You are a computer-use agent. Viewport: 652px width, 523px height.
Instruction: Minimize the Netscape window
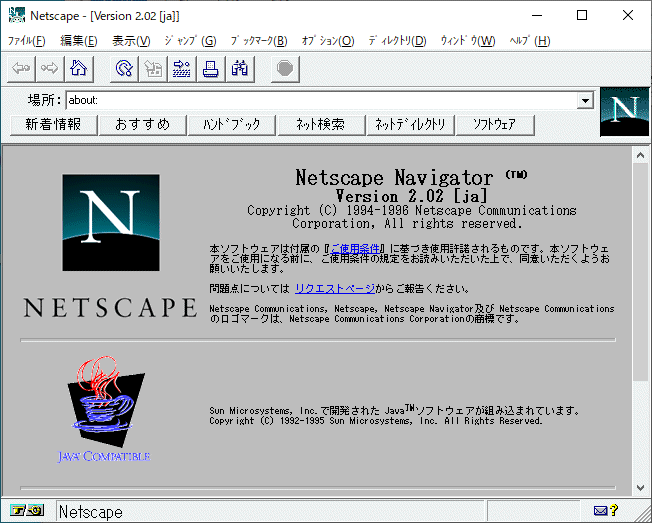point(537,16)
